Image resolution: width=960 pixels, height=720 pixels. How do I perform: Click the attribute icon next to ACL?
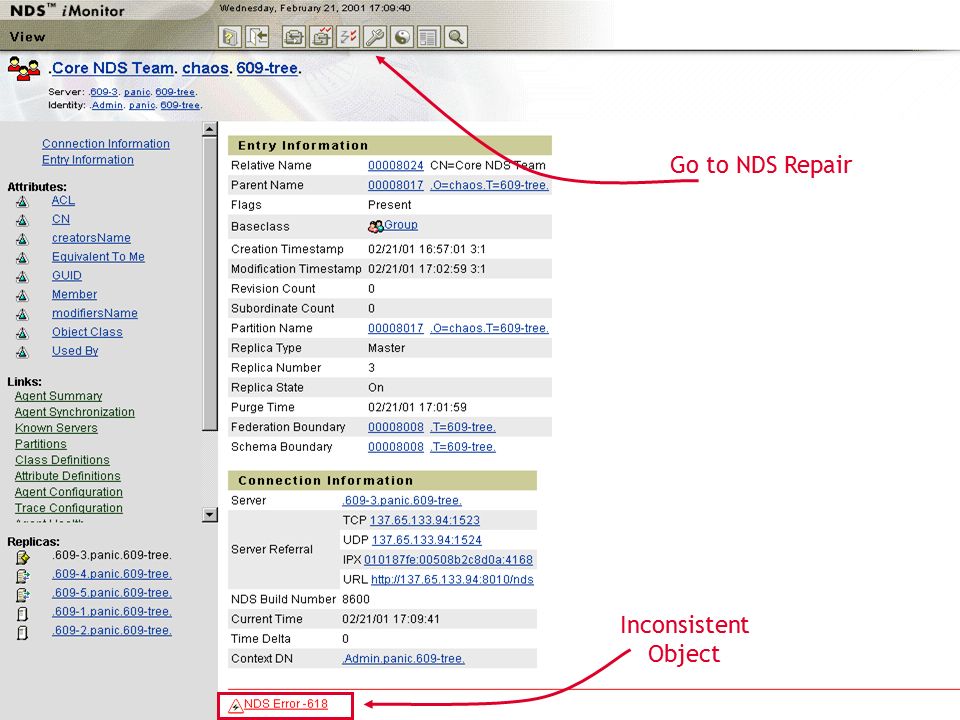coord(22,201)
